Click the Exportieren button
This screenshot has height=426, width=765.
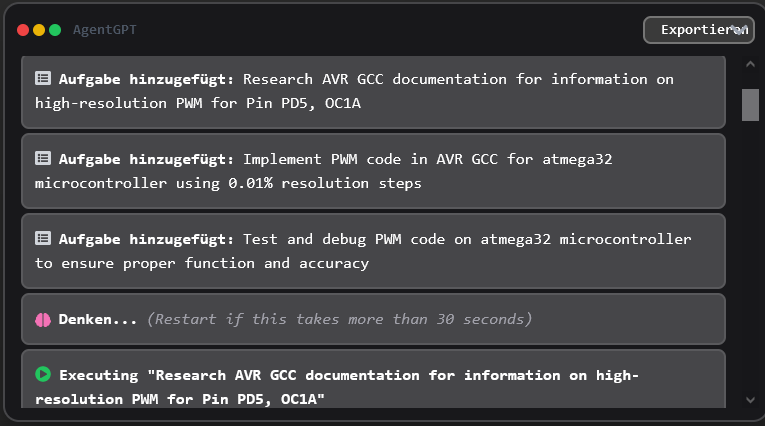[x=699, y=30]
